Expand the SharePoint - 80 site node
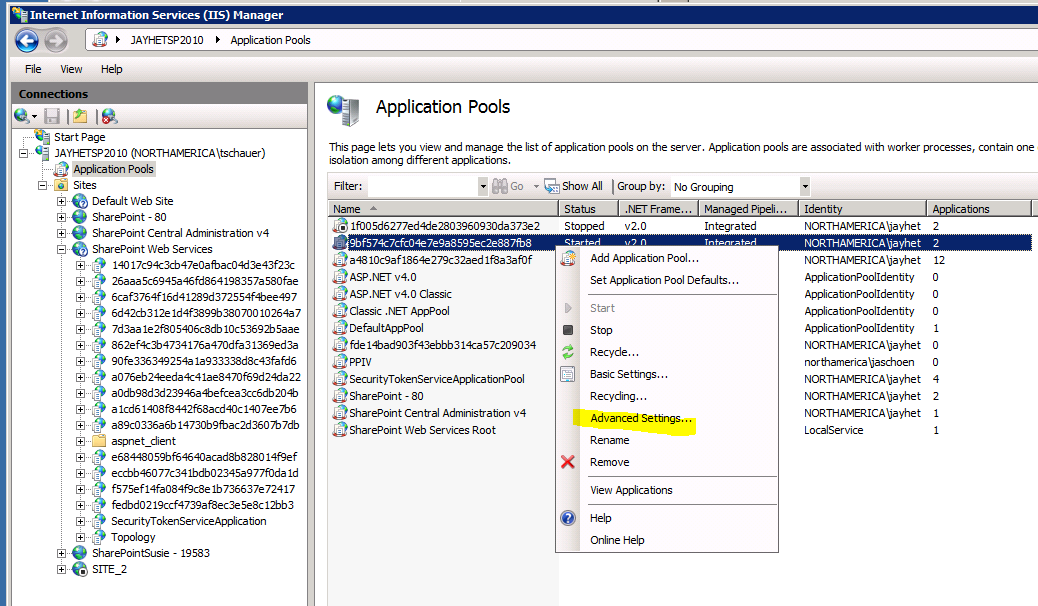 [62, 217]
